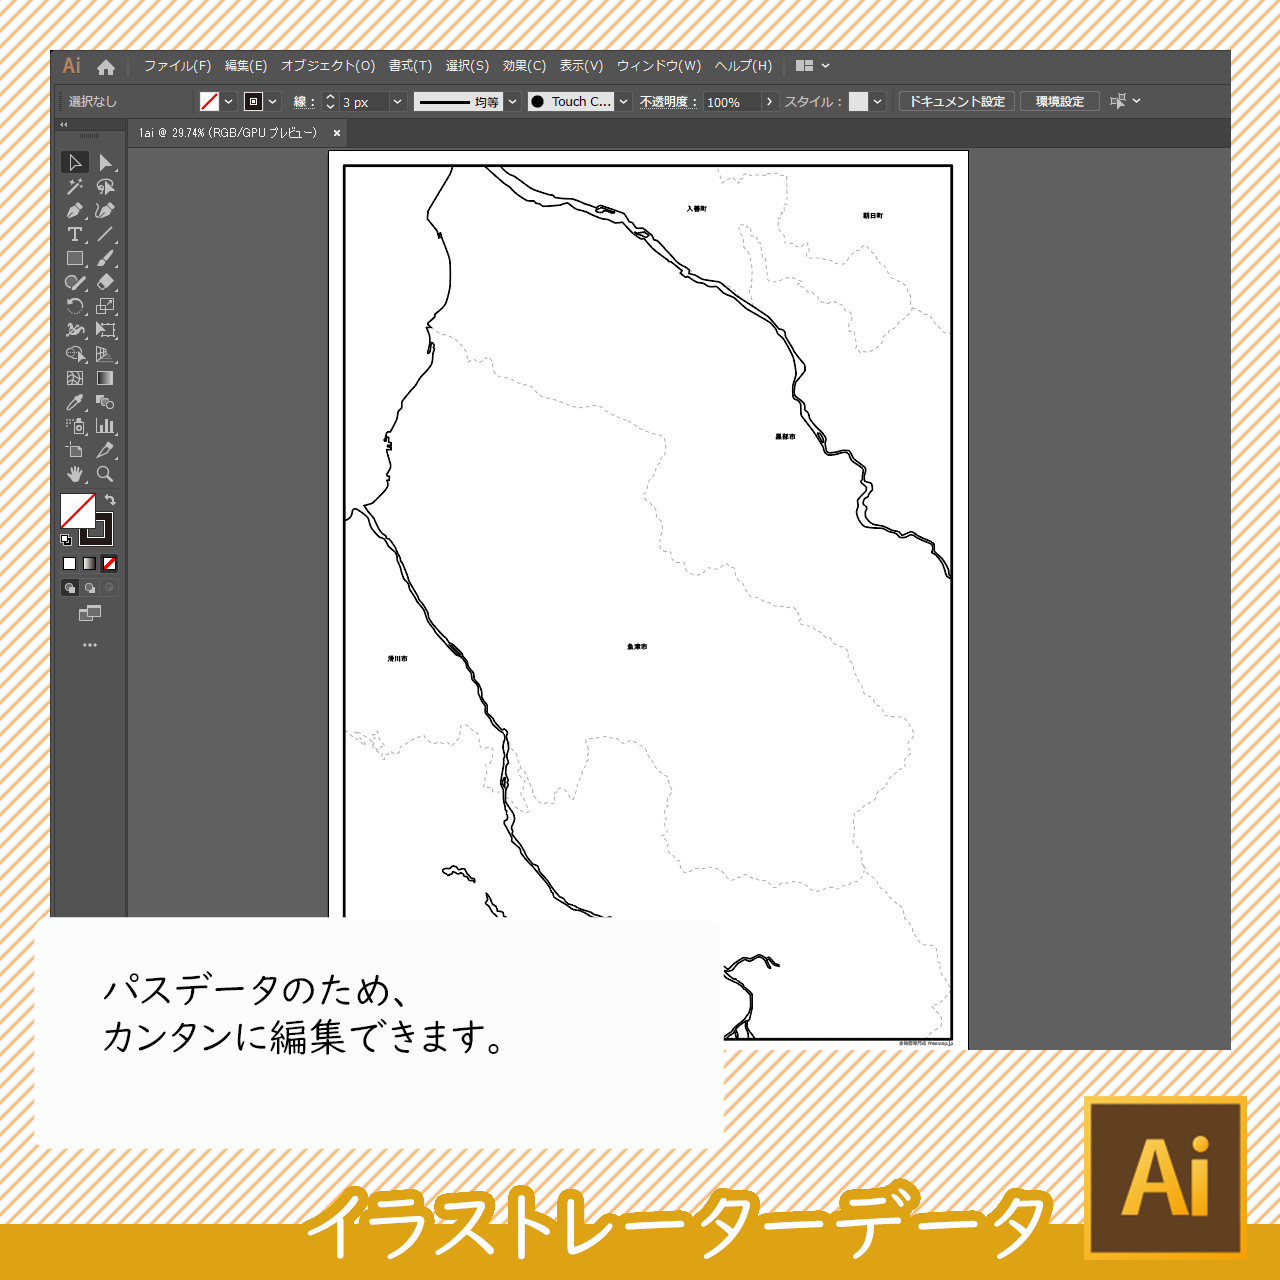Enable Draw Behind mode
Image resolution: width=1280 pixels, height=1280 pixels.
click(x=90, y=588)
